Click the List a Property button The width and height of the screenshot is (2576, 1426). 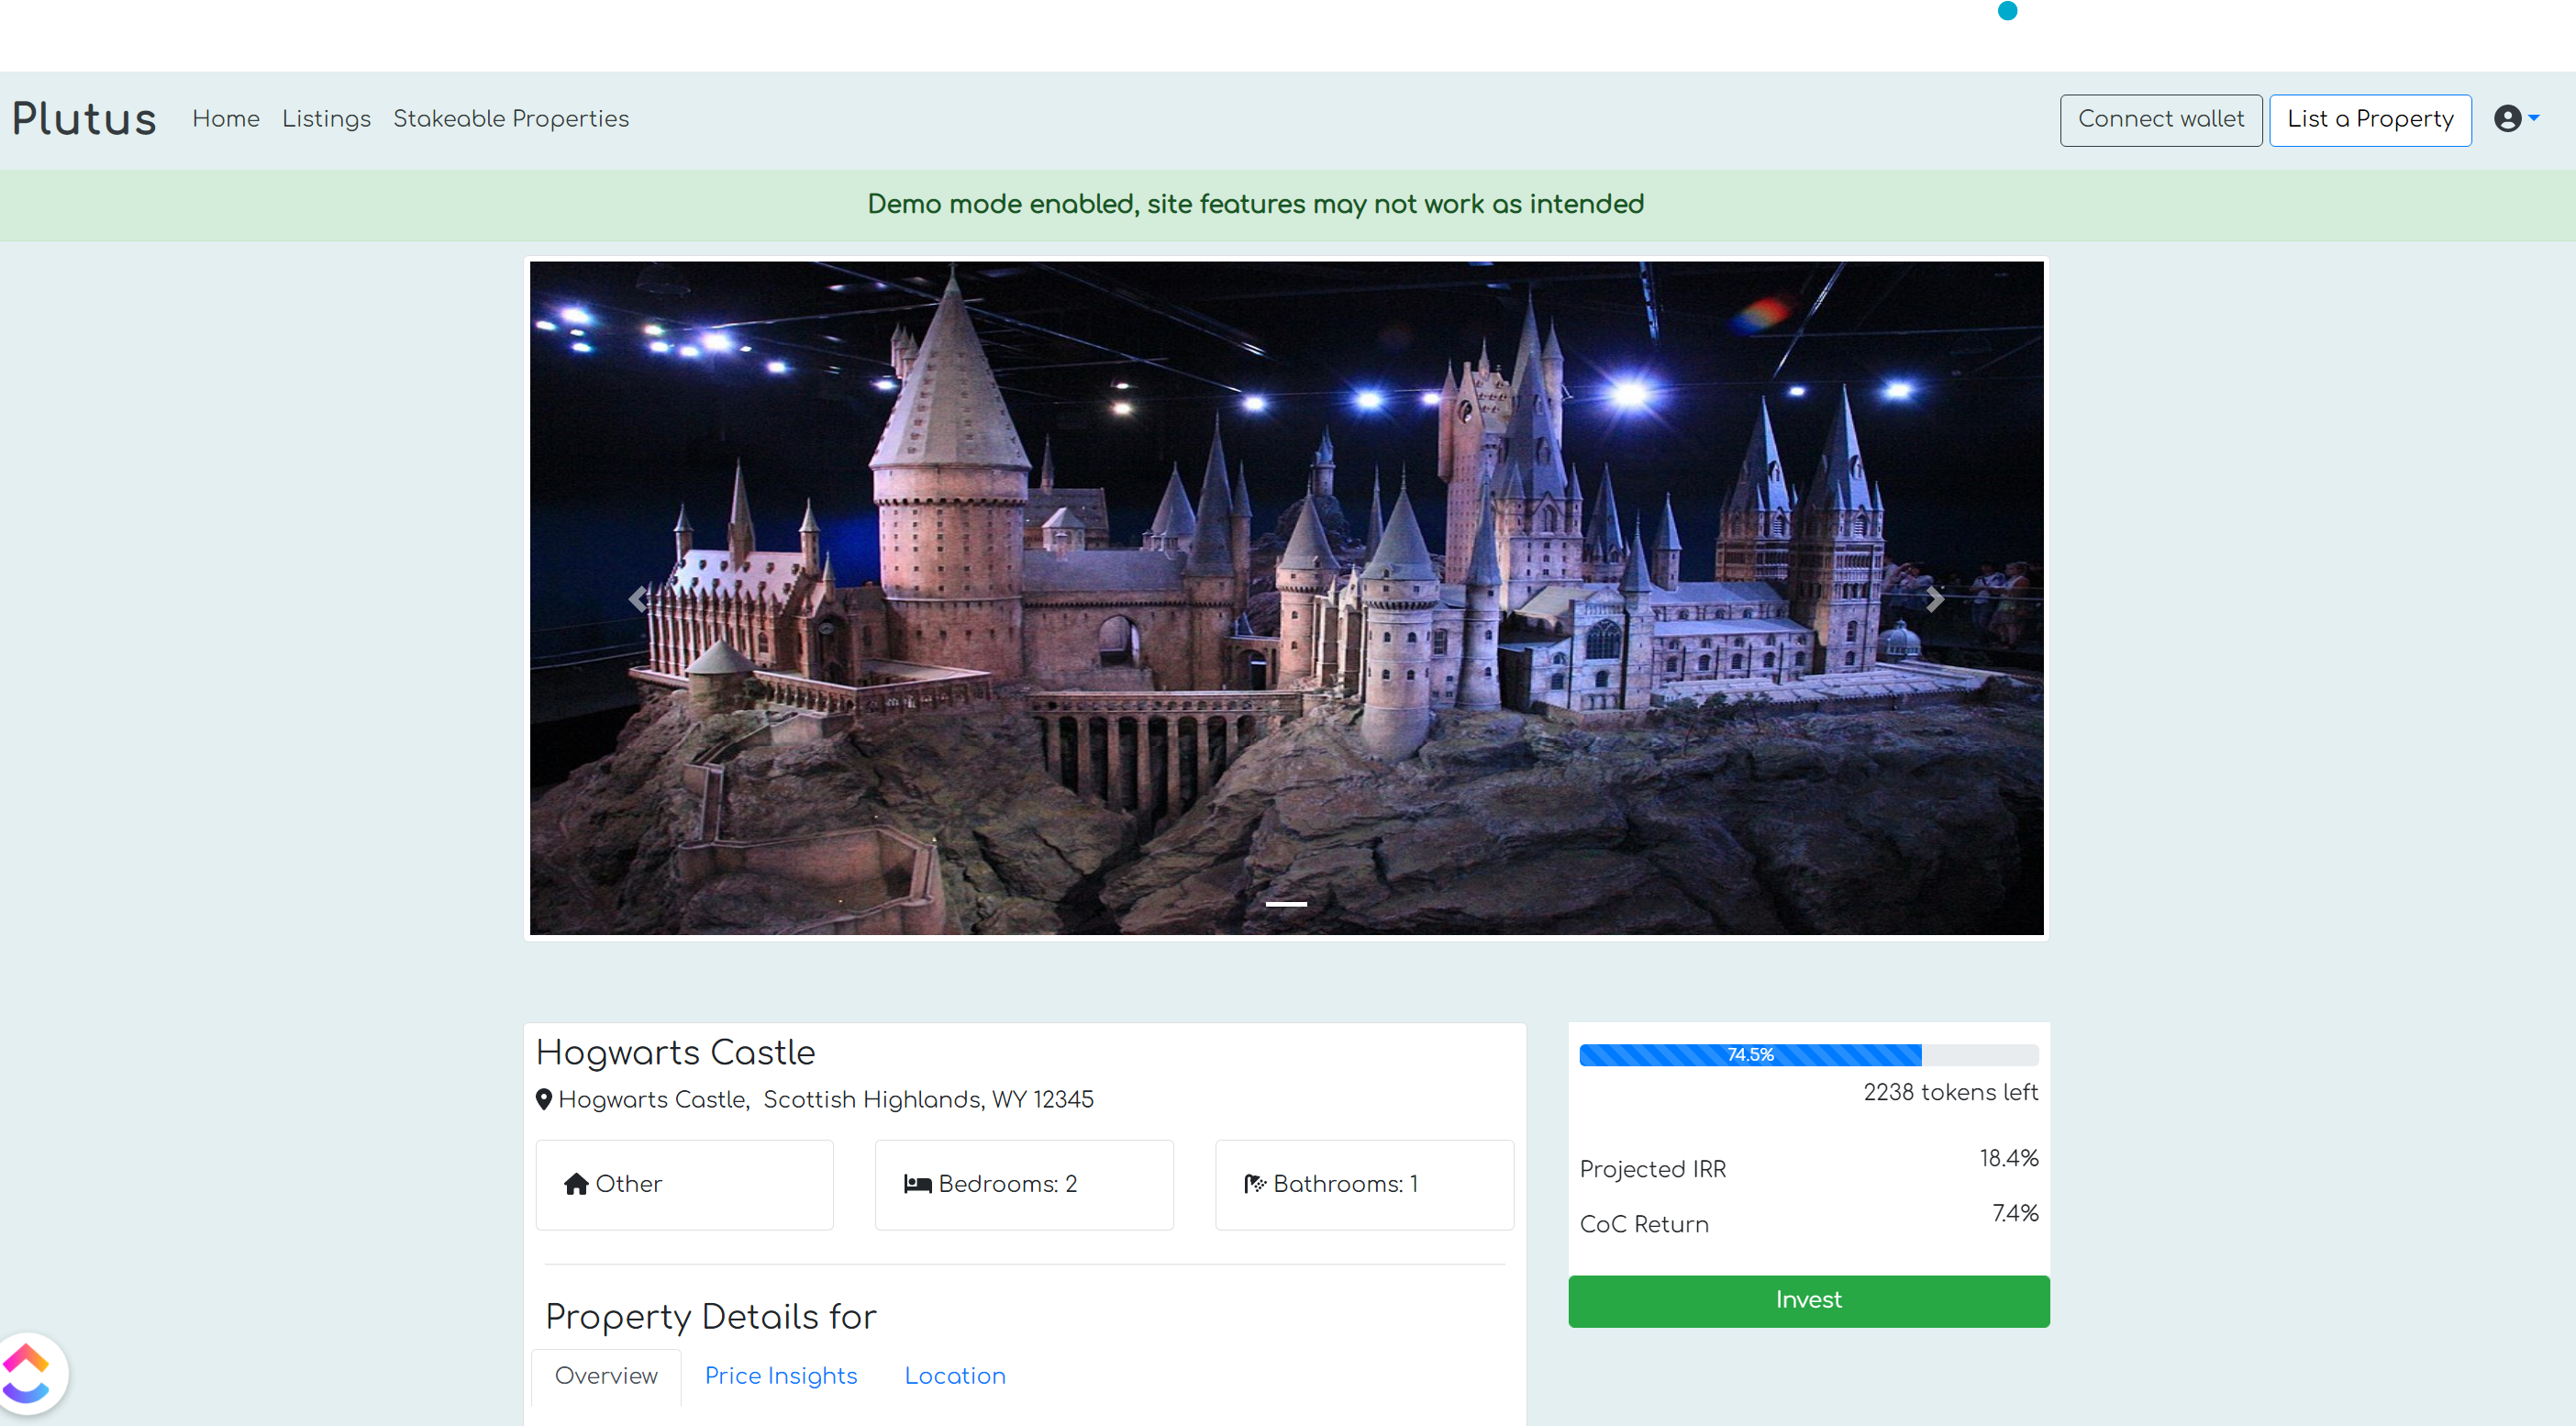[x=2370, y=120]
